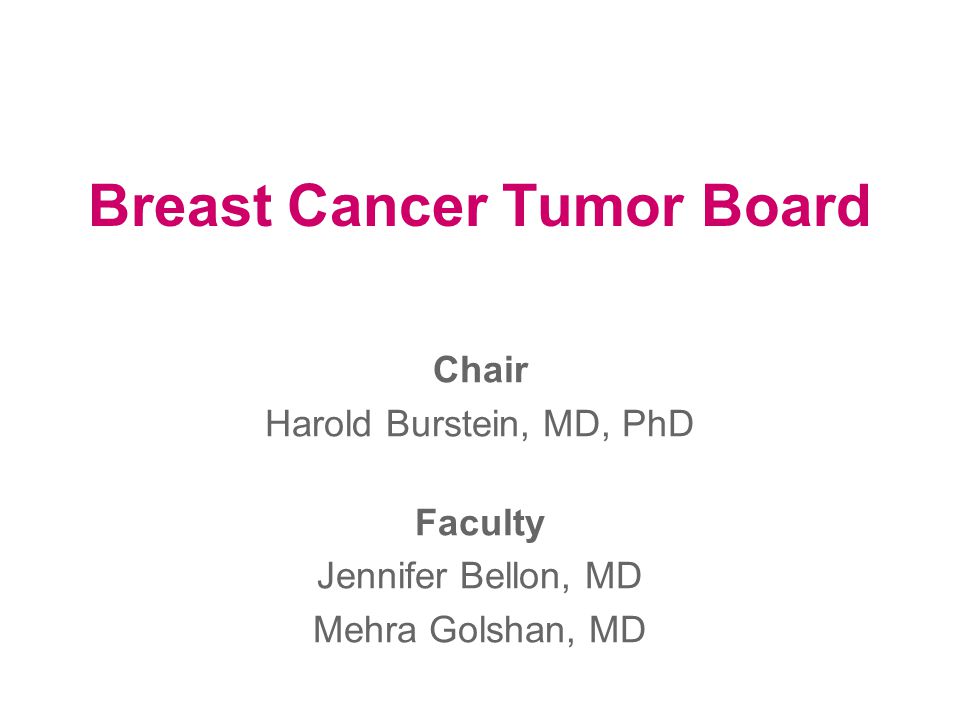Click the first name 'Jennifer'
The height and width of the screenshot is (720, 960).
point(383,576)
